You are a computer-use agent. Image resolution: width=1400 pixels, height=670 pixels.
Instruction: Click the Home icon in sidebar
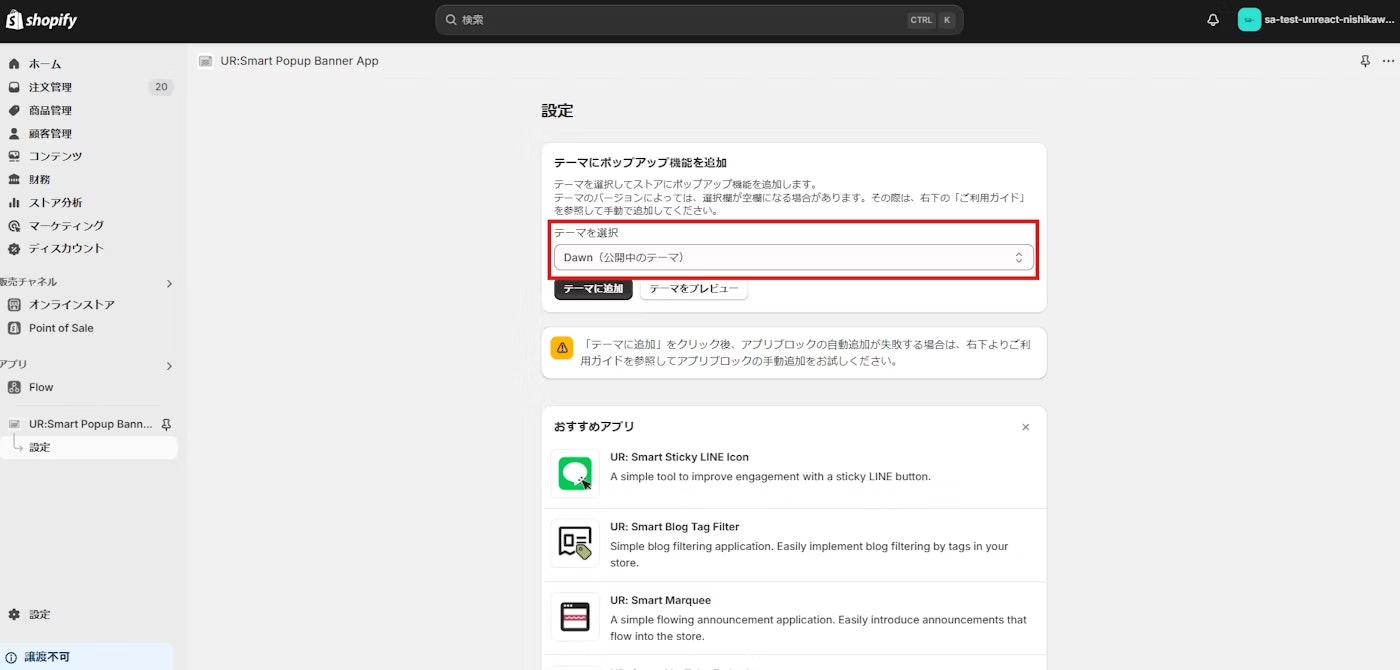[x=14, y=64]
